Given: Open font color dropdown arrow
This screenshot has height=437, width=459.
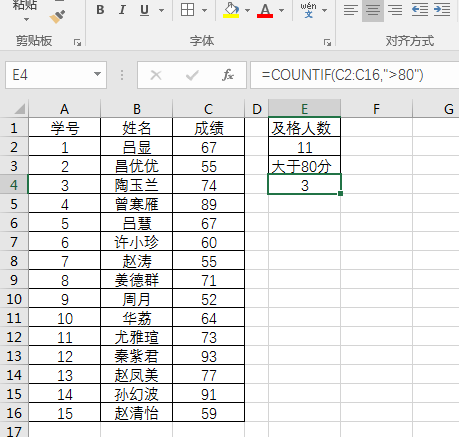Looking at the screenshot, I should click(282, 10).
